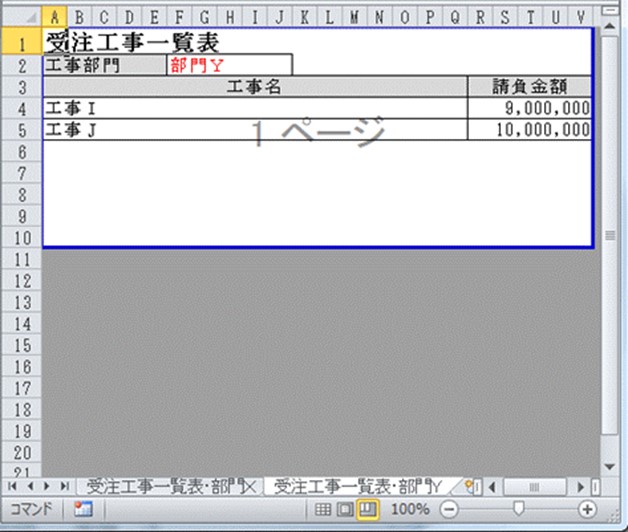Open the 受注工事一覧表-部門X sheet tab
Viewport: 628px width, 532px height.
(170, 485)
